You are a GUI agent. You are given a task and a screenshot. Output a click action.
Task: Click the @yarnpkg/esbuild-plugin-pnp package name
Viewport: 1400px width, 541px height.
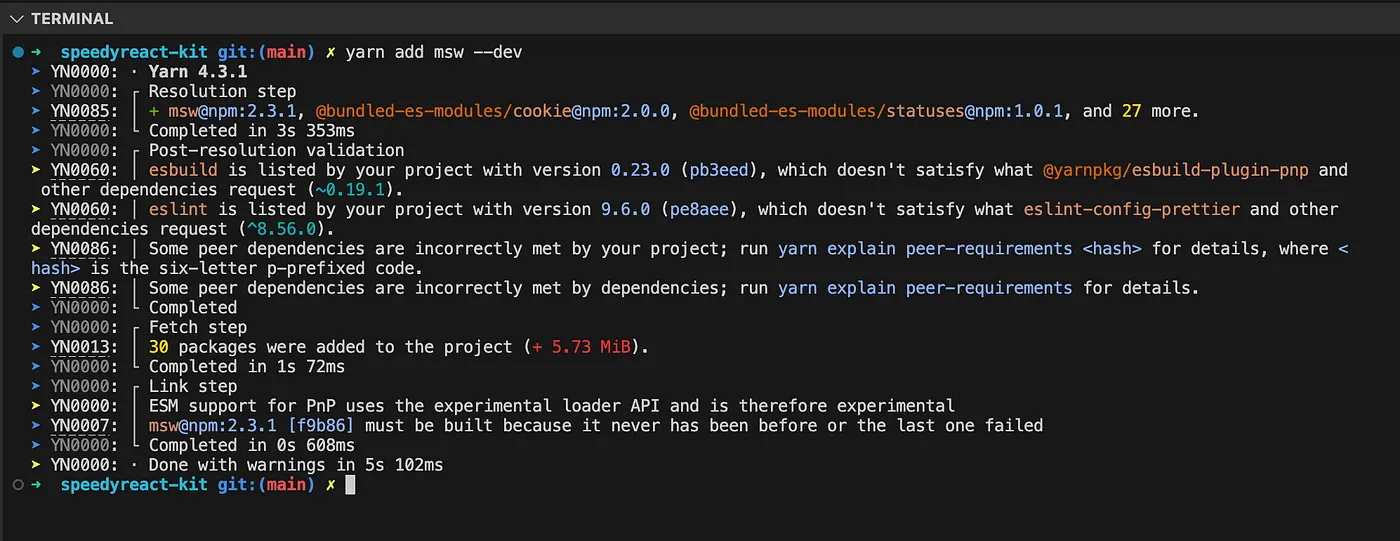coord(1181,170)
